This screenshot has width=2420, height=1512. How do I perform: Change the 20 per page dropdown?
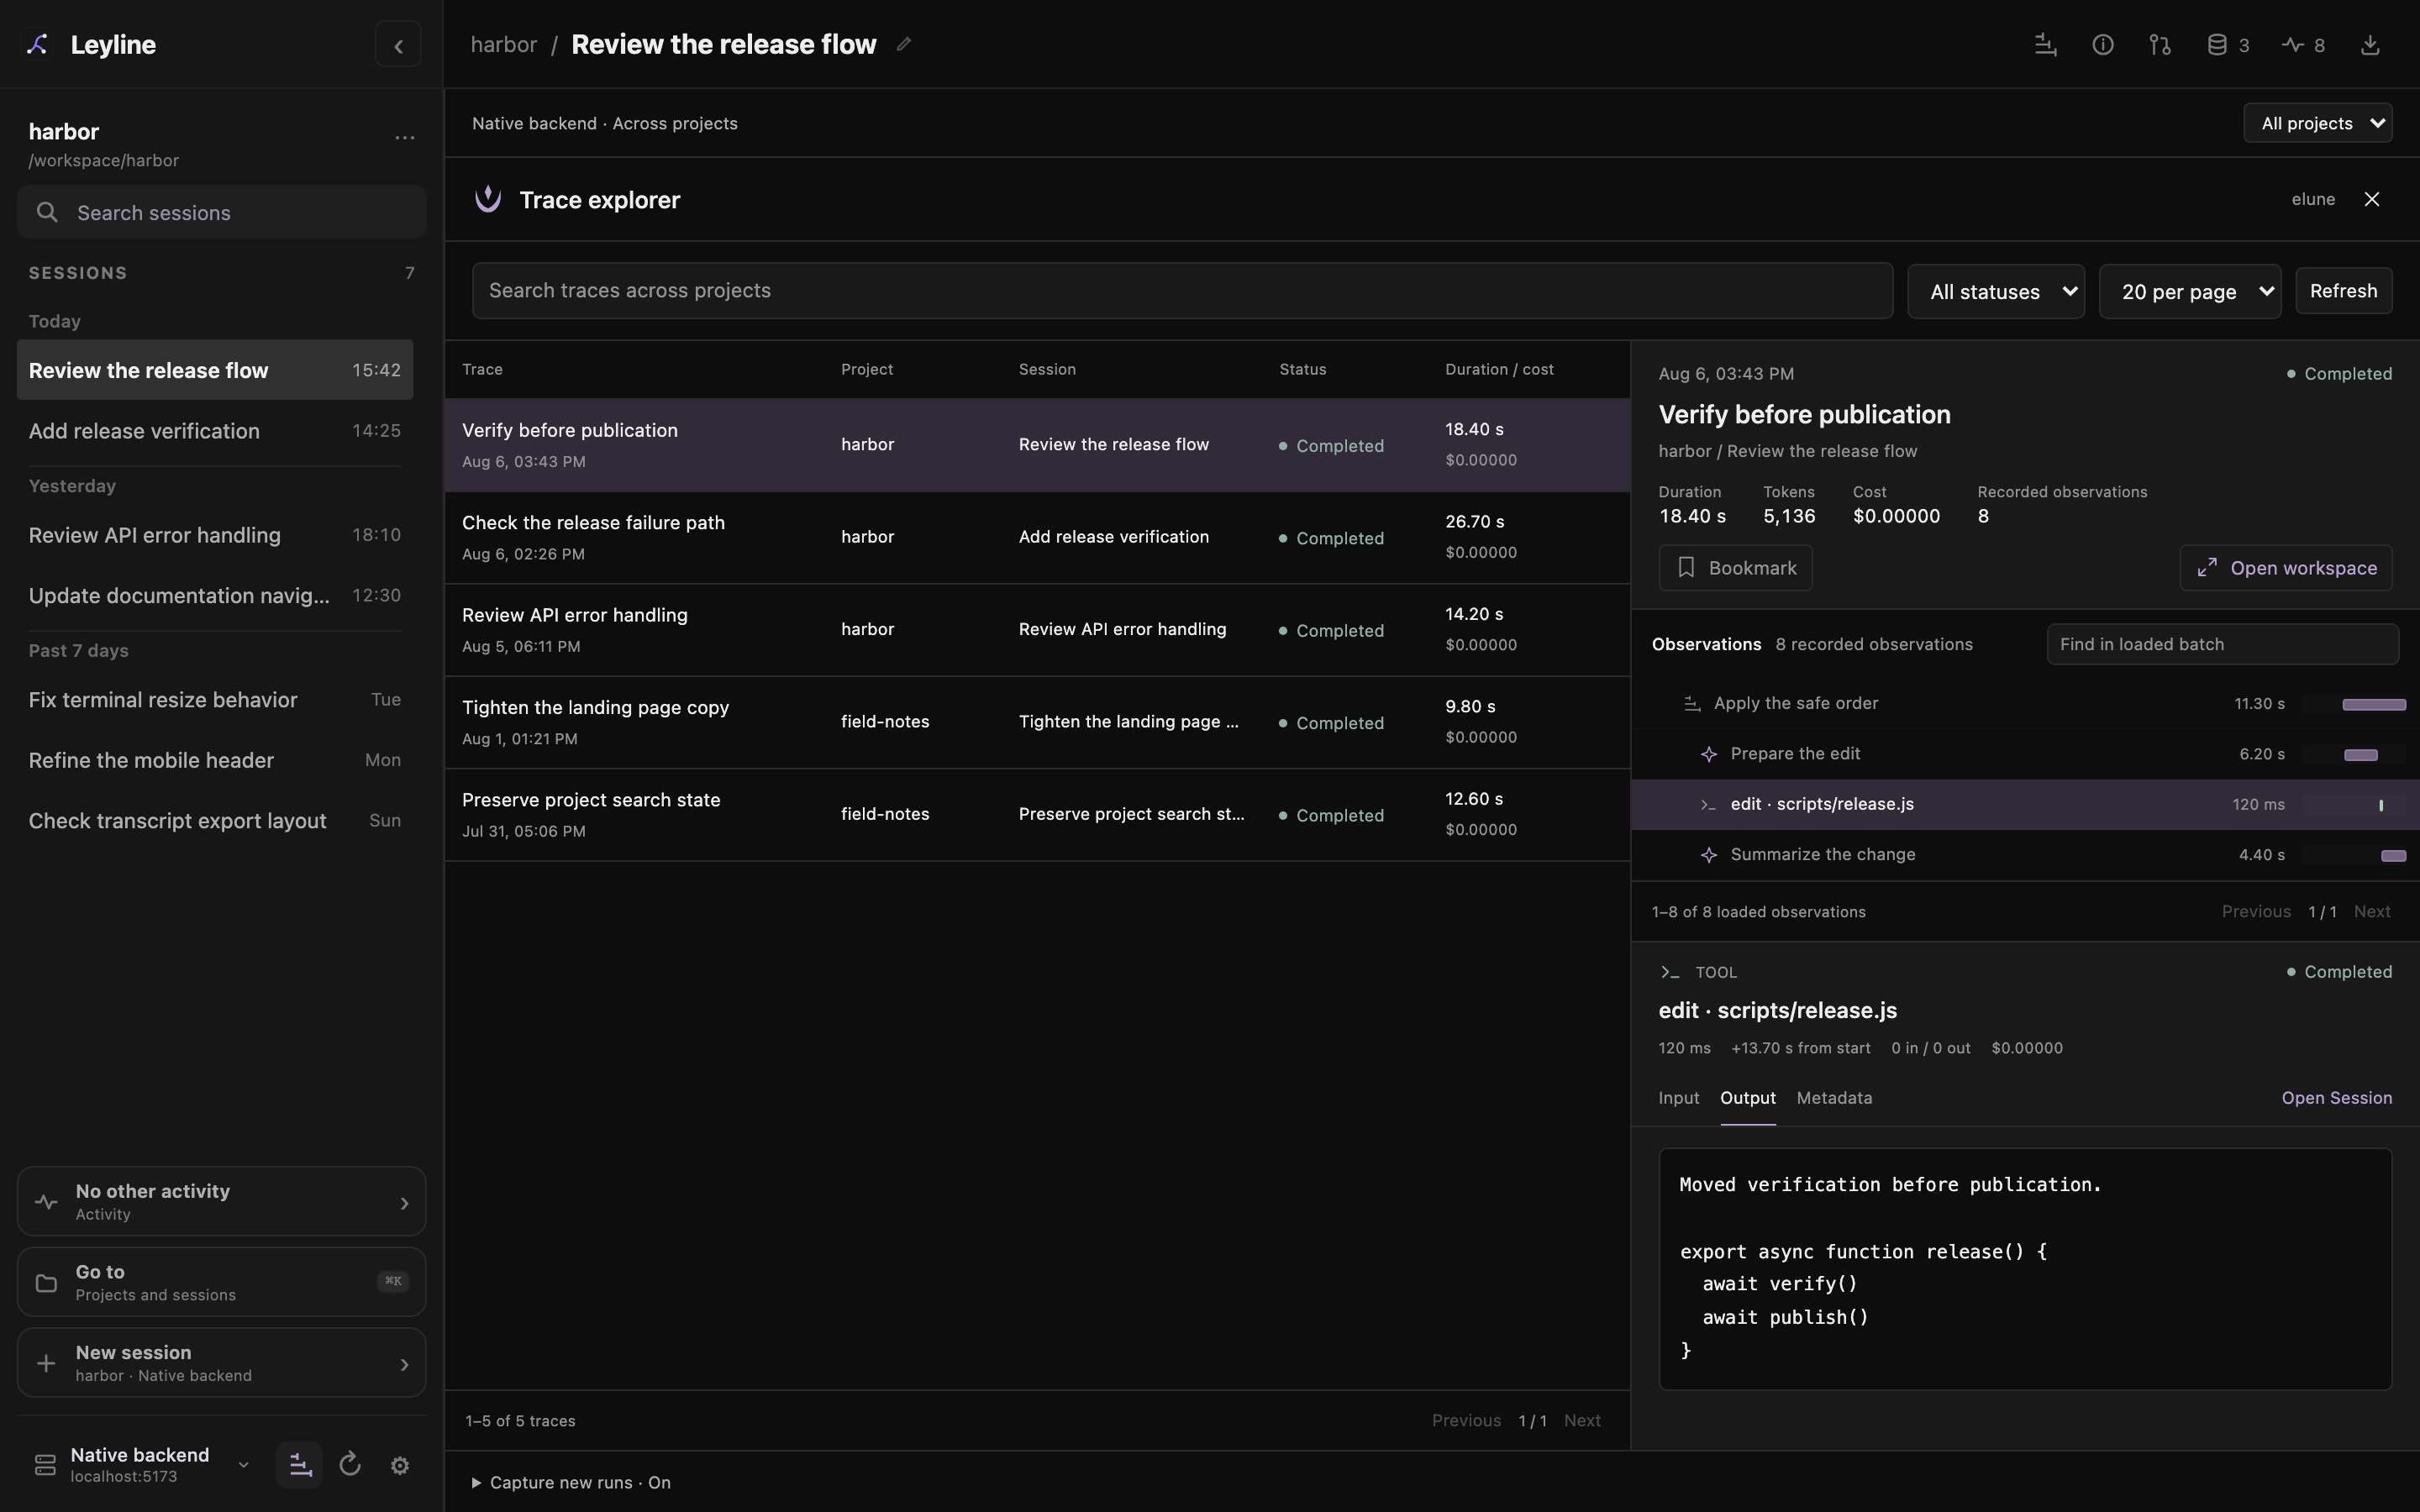[x=2189, y=291]
